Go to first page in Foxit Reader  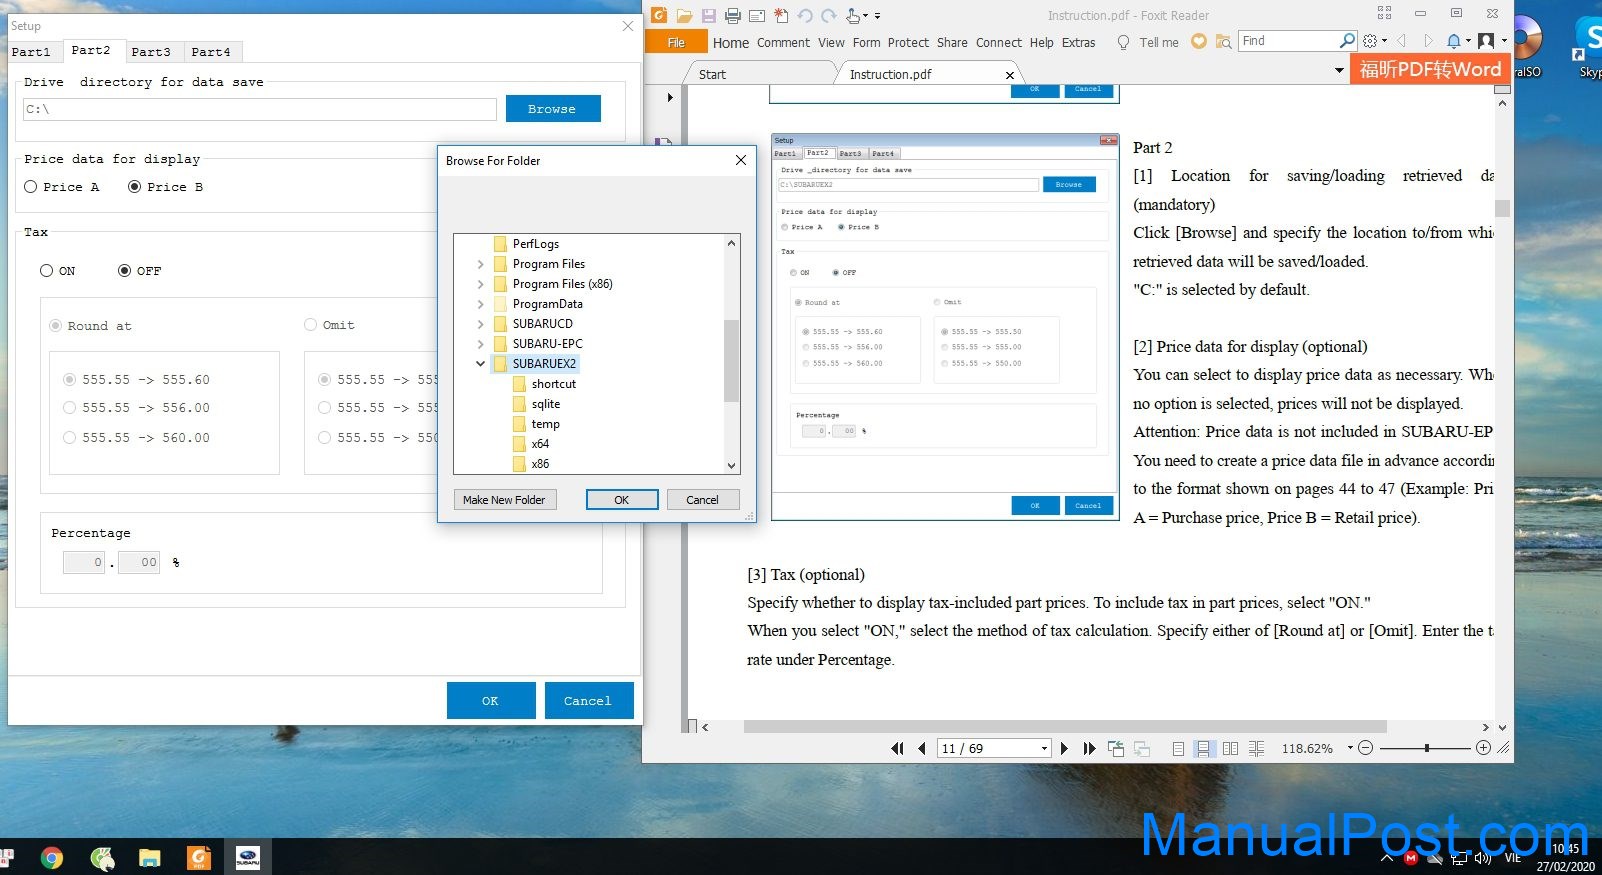tap(897, 748)
